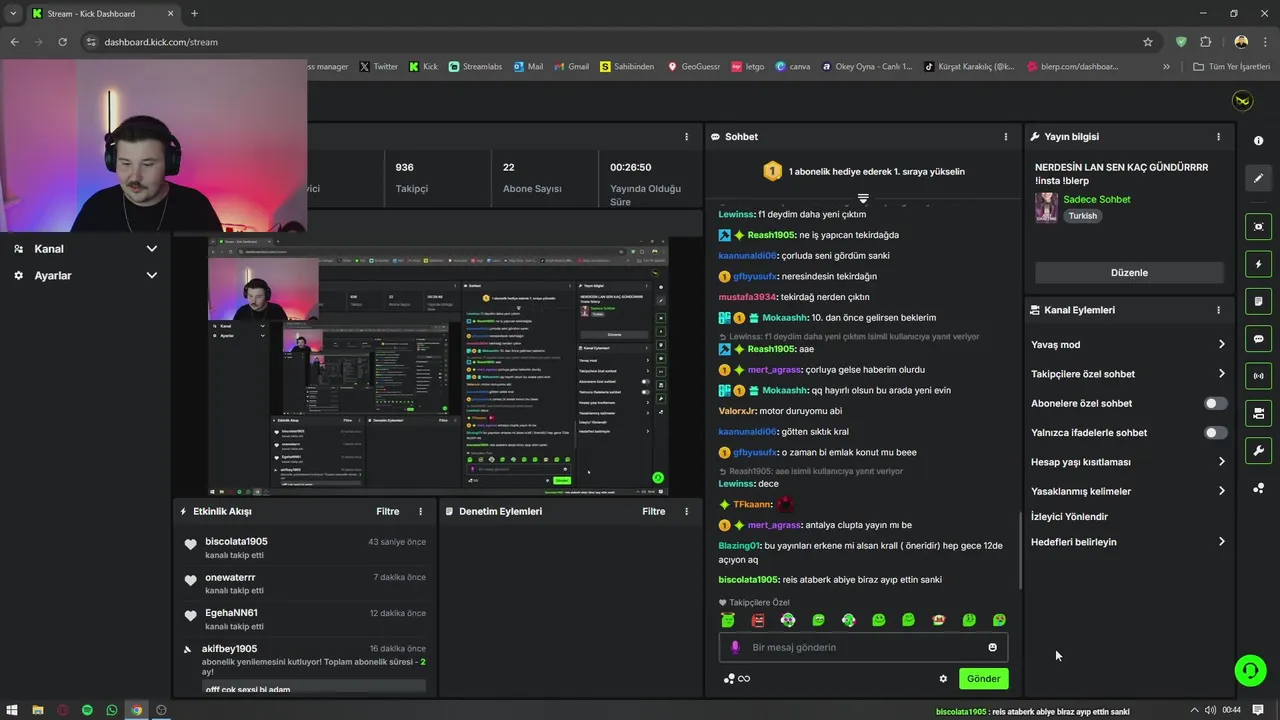Click the pencil edit icon in sidebar
This screenshot has width=1280, height=720.
tap(1258, 178)
